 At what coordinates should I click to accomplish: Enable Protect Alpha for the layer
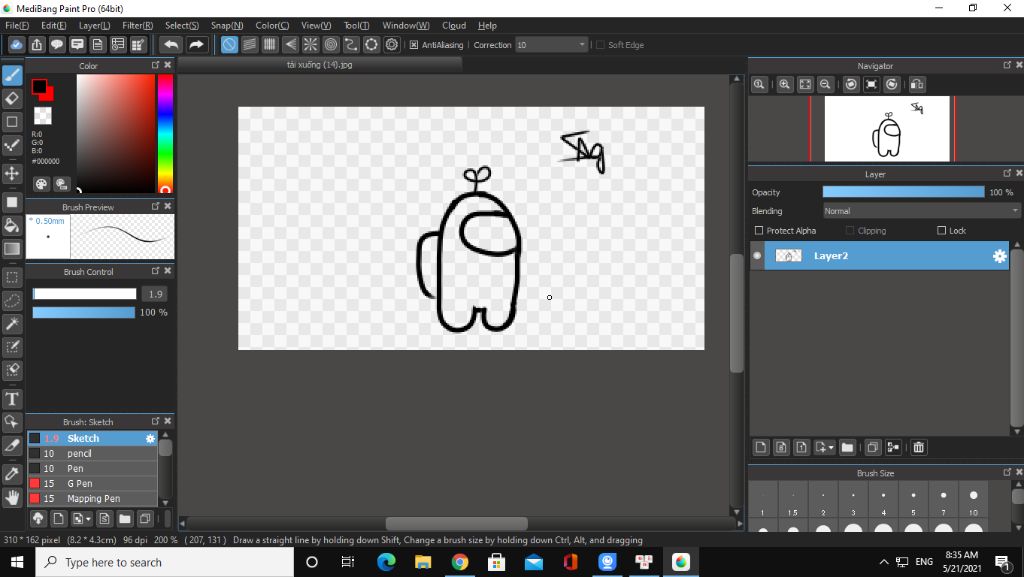(x=759, y=230)
